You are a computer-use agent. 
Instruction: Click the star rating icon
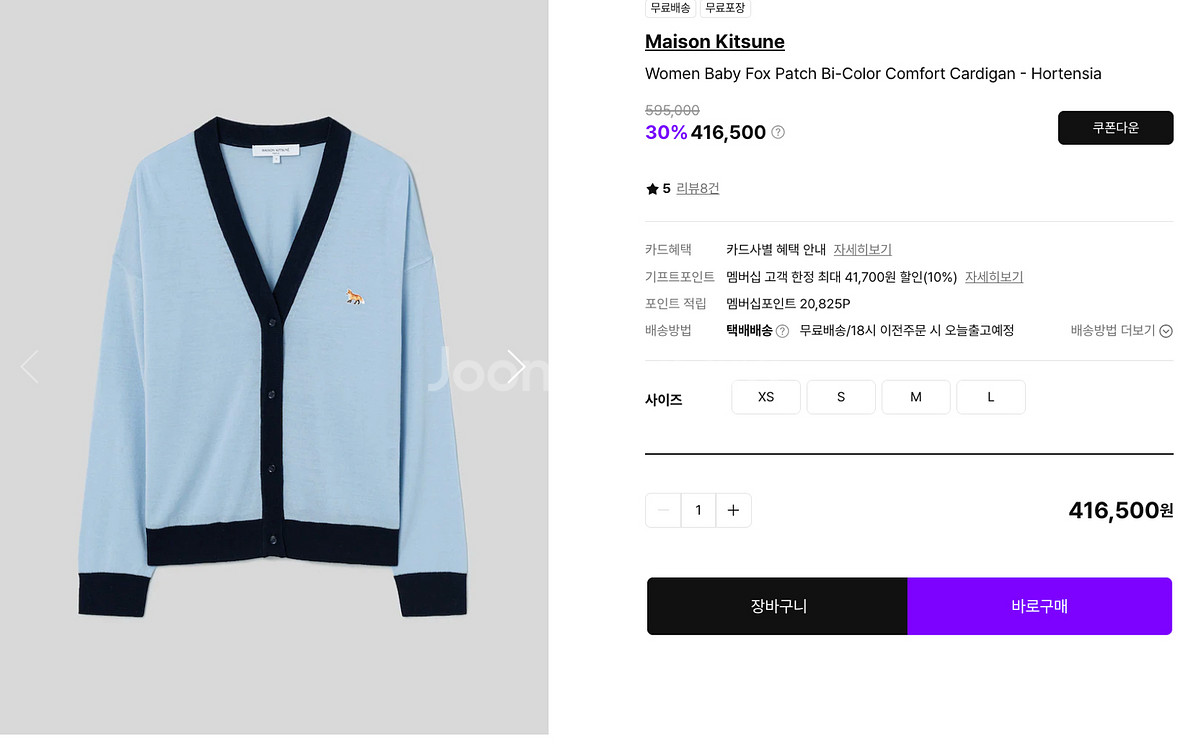click(652, 189)
